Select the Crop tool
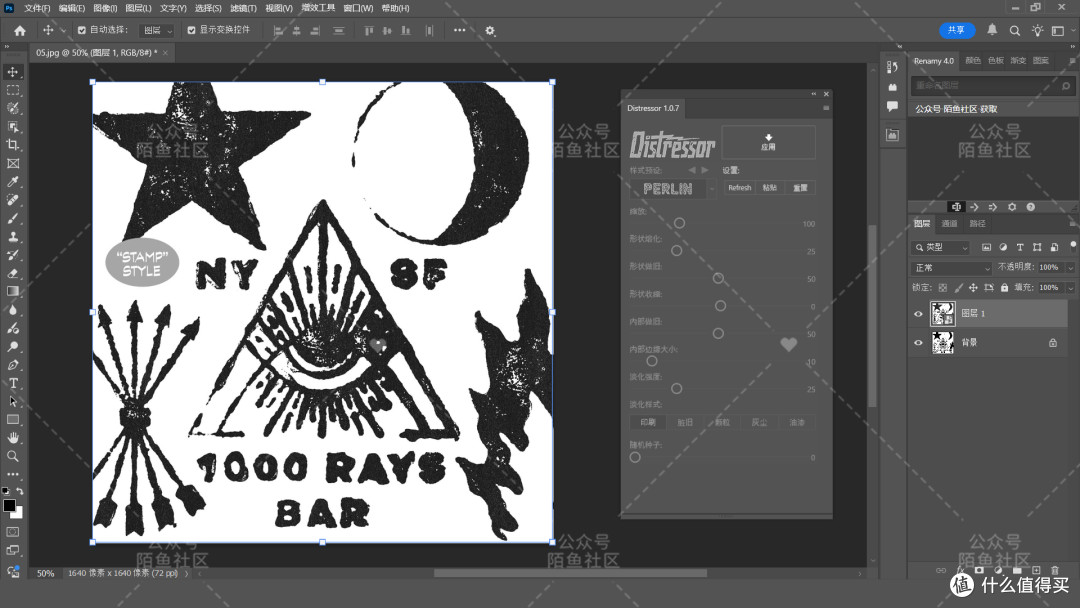Viewport: 1080px width, 608px height. pyautogui.click(x=13, y=145)
